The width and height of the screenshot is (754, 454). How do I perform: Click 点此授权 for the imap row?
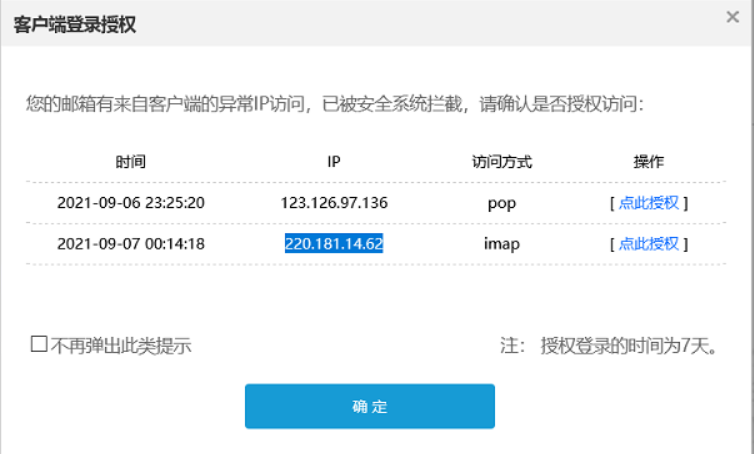(648, 244)
